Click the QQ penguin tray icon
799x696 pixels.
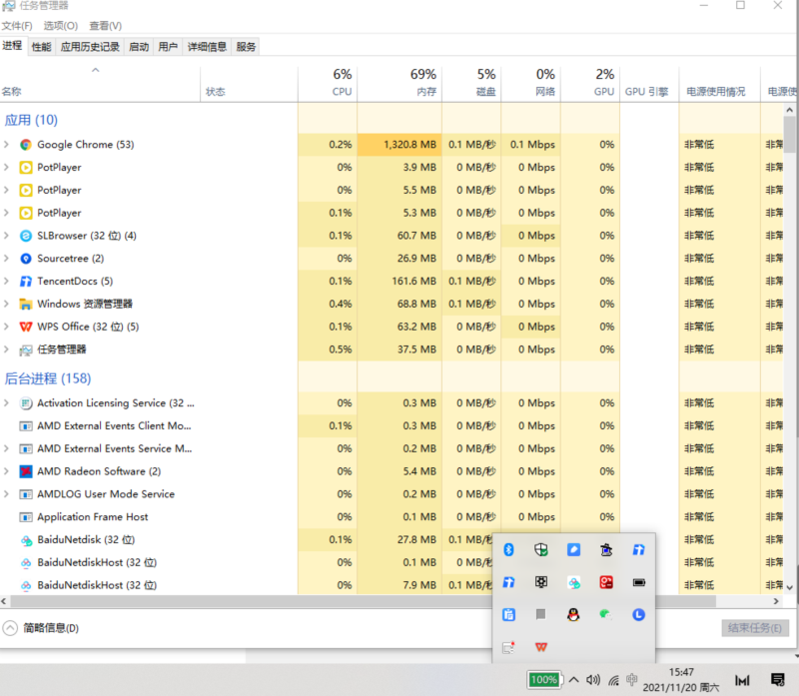click(573, 614)
